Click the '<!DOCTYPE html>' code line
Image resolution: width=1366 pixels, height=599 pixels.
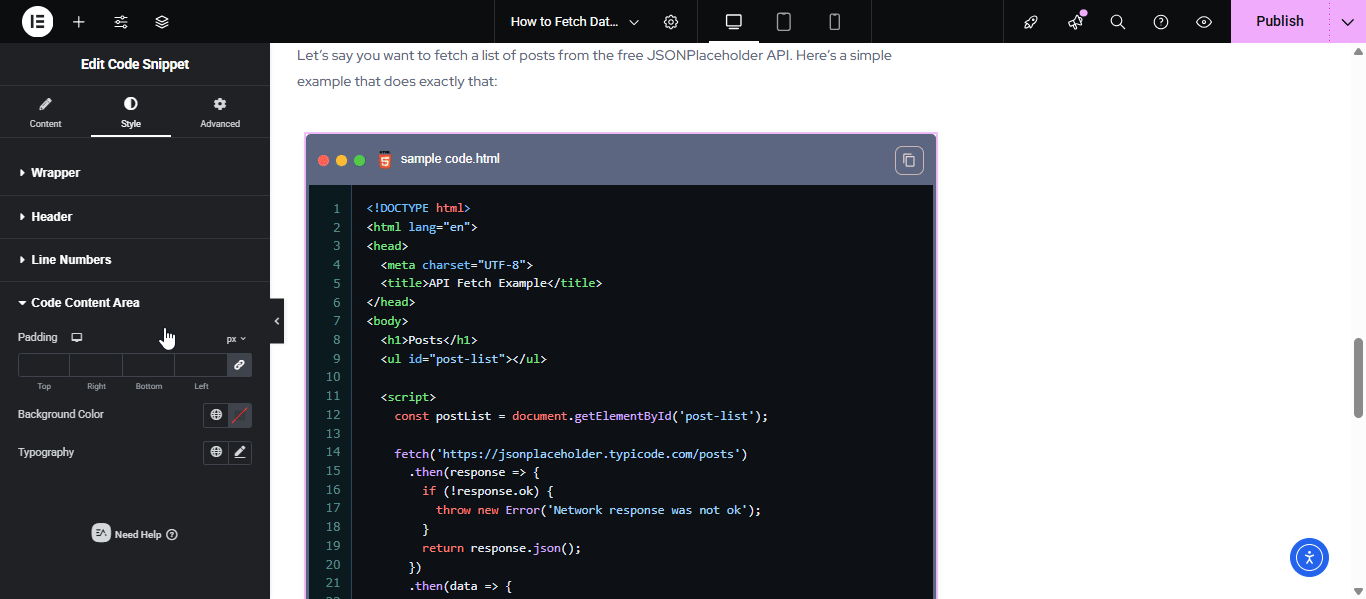[418, 208]
